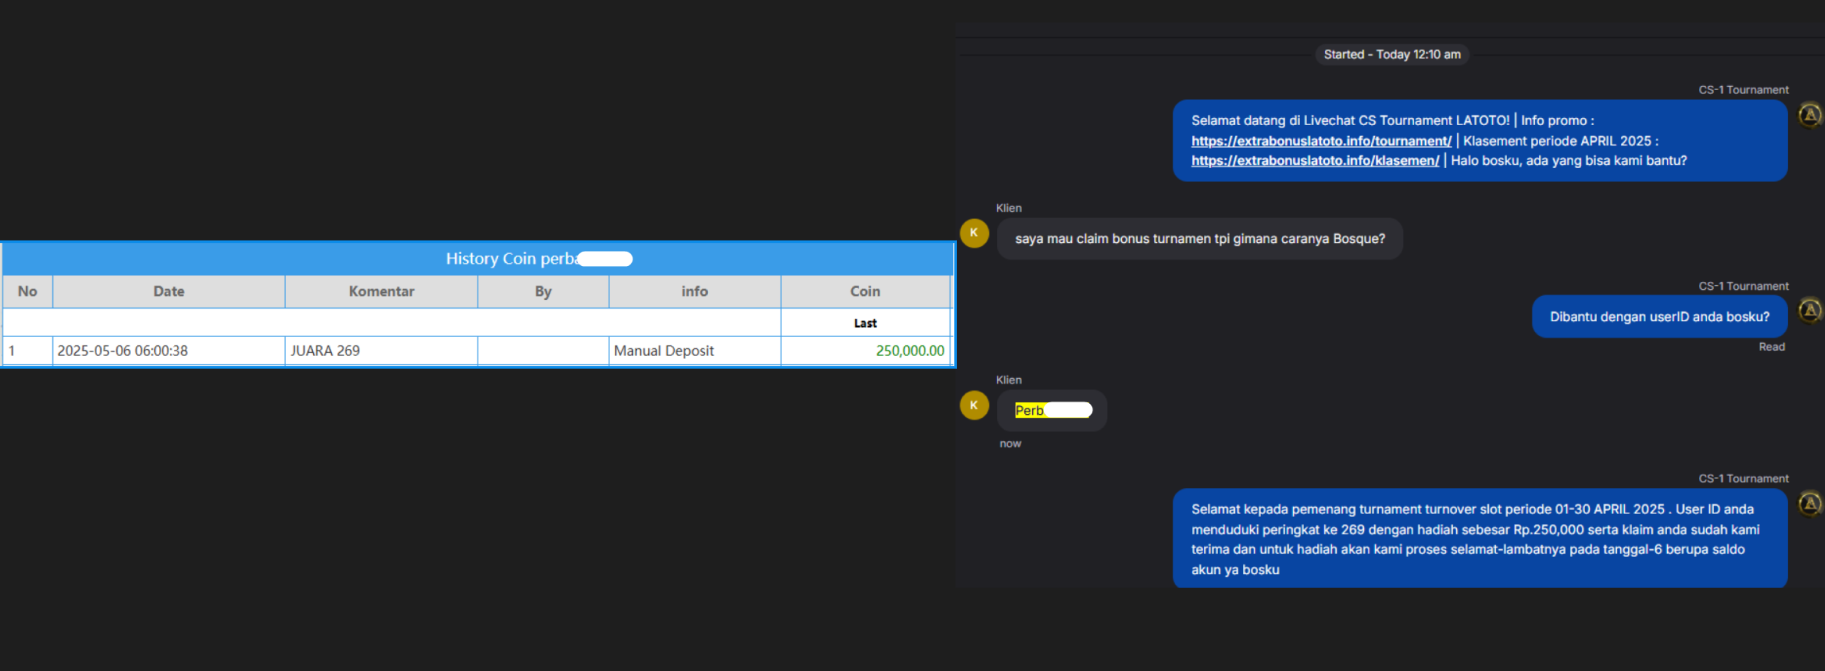This screenshot has width=1825, height=671.
Task: Select the 'Komentar' column header
Action: click(381, 291)
